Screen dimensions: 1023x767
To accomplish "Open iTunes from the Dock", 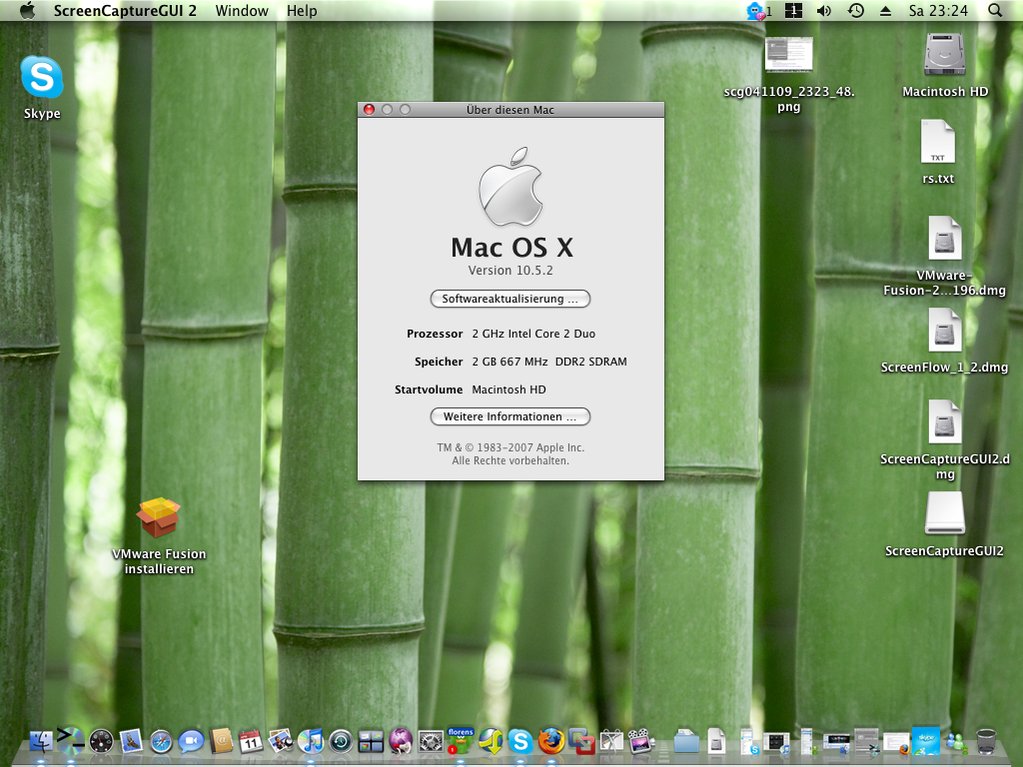I will tap(310, 741).
